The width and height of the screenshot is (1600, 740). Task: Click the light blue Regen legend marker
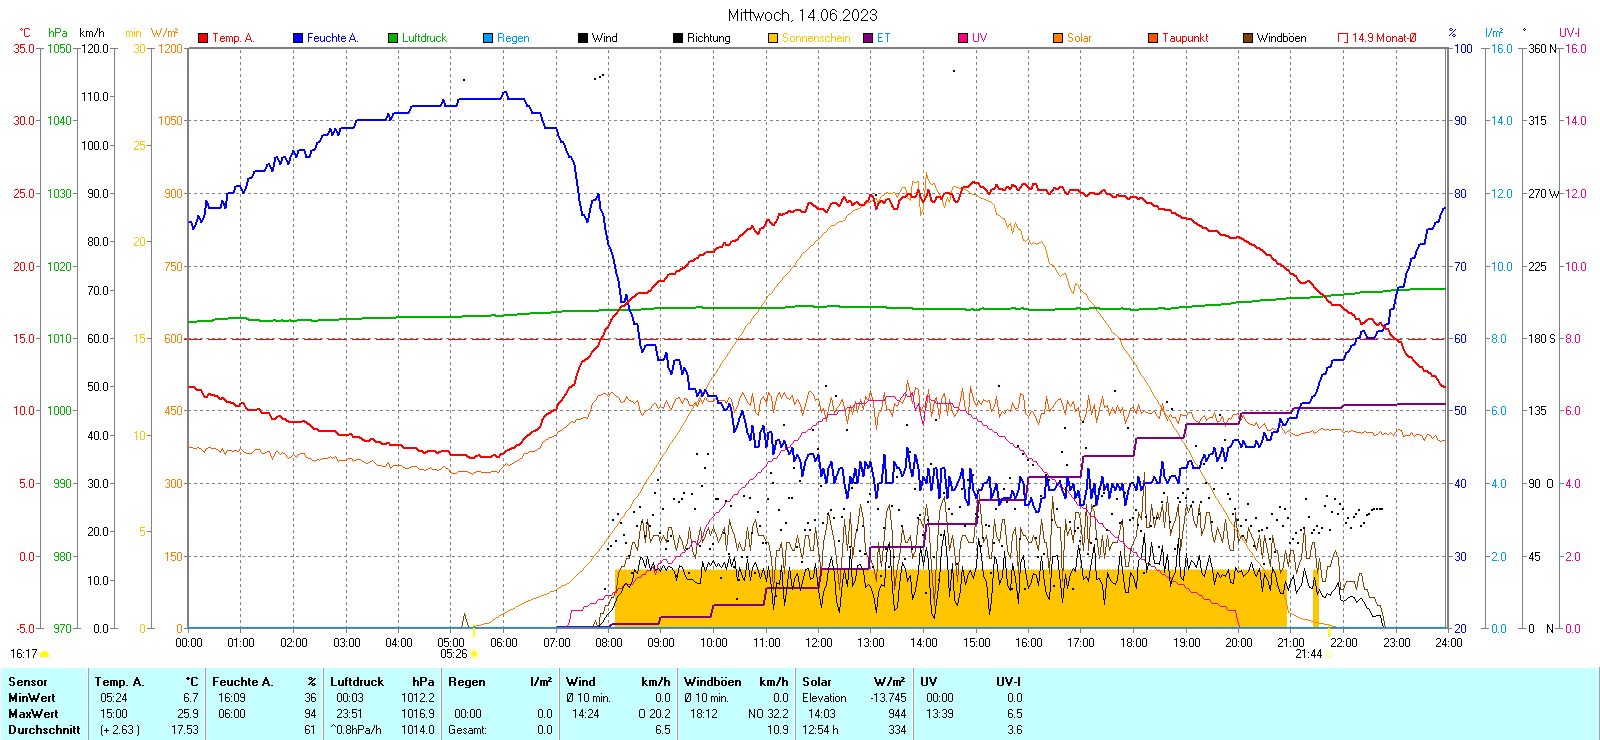488,38
